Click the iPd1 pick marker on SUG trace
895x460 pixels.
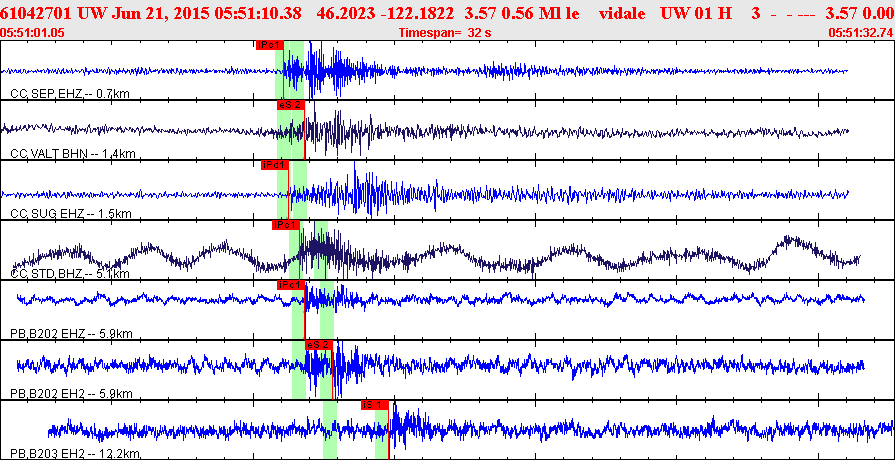tap(274, 165)
